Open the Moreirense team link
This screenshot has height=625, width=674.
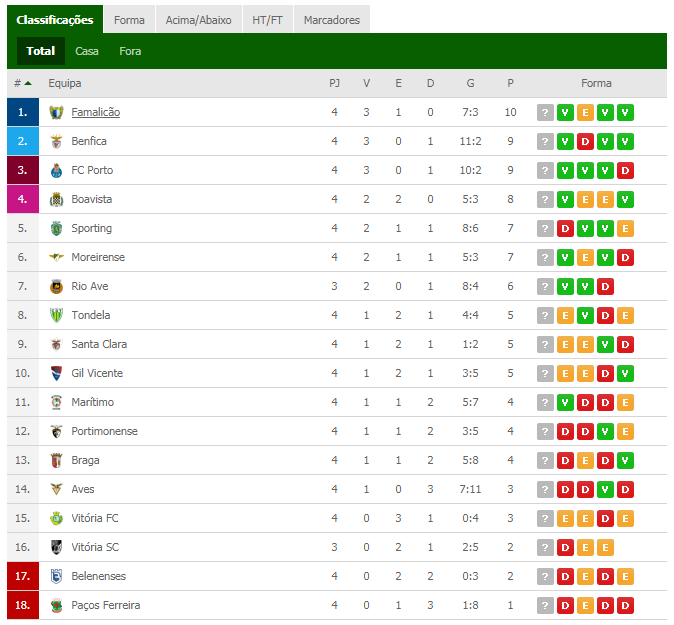[98, 257]
